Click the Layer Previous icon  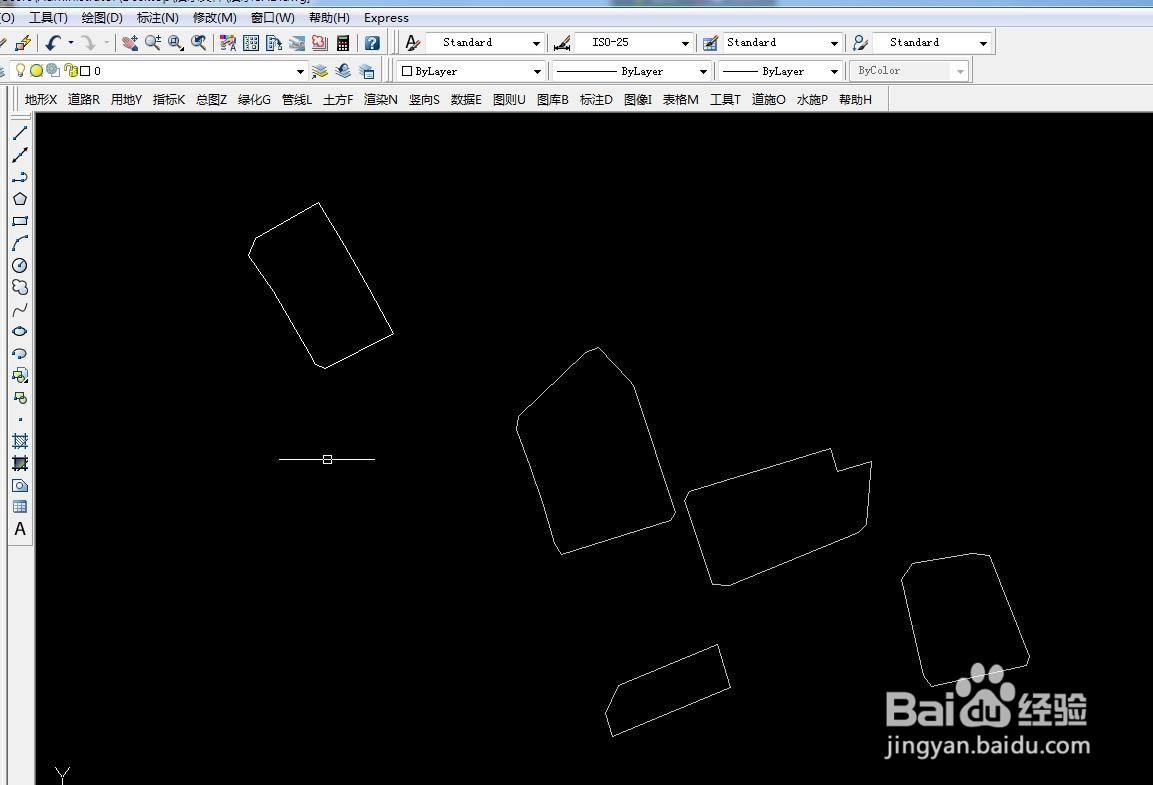(343, 71)
